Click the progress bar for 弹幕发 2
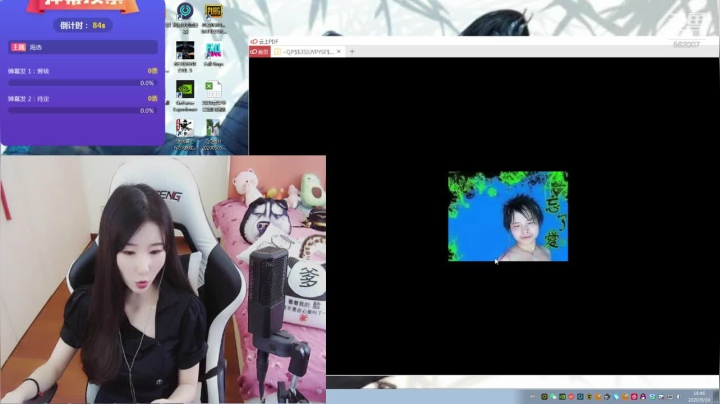 (83, 111)
